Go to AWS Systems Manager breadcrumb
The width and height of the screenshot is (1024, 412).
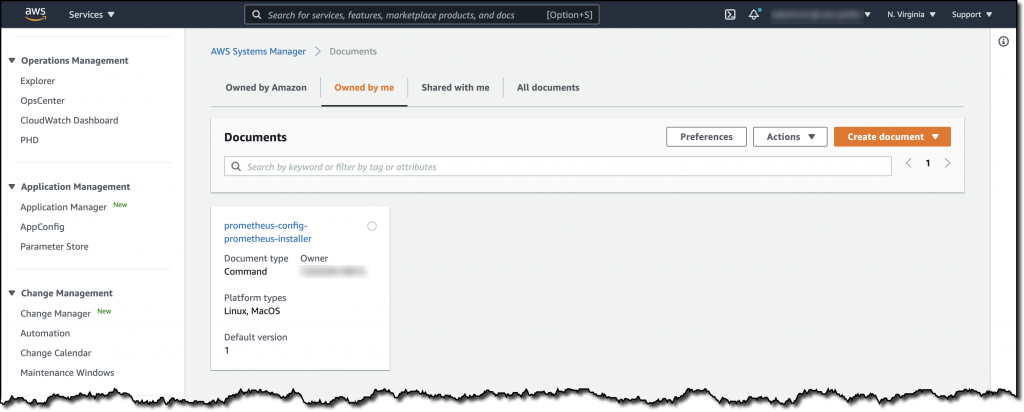(x=258, y=52)
